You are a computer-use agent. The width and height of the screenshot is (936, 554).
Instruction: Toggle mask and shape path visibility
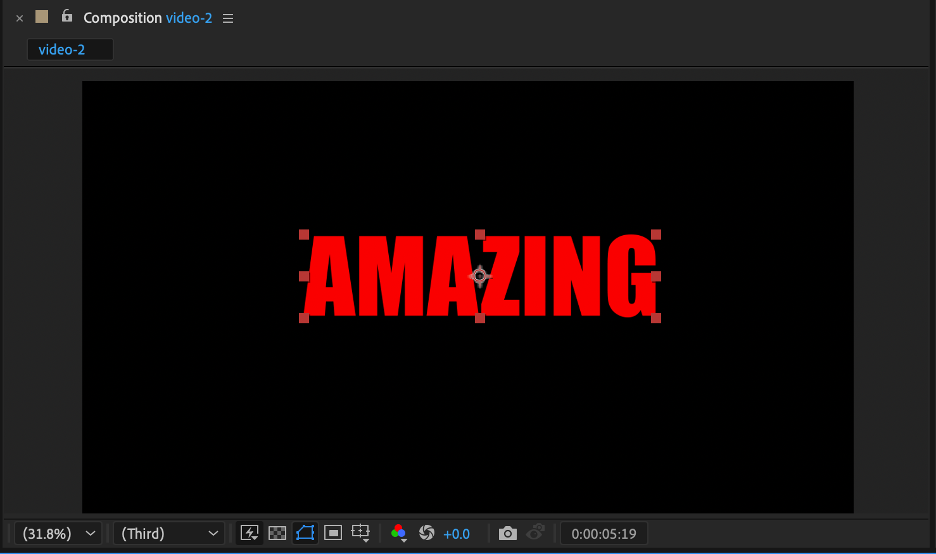coord(306,534)
